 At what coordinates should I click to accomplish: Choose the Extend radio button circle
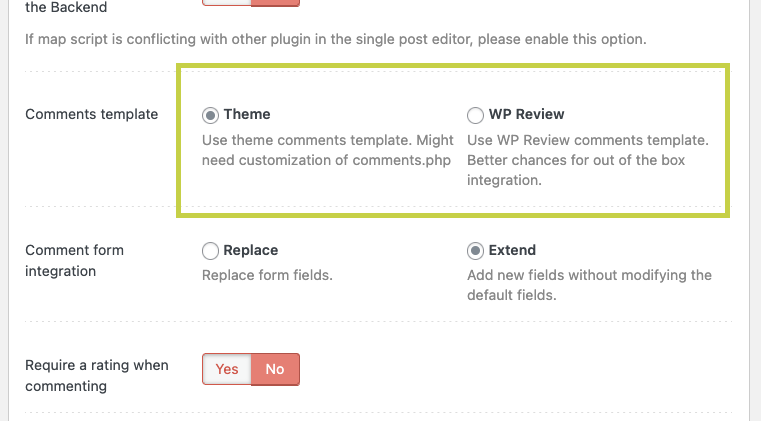[475, 251]
